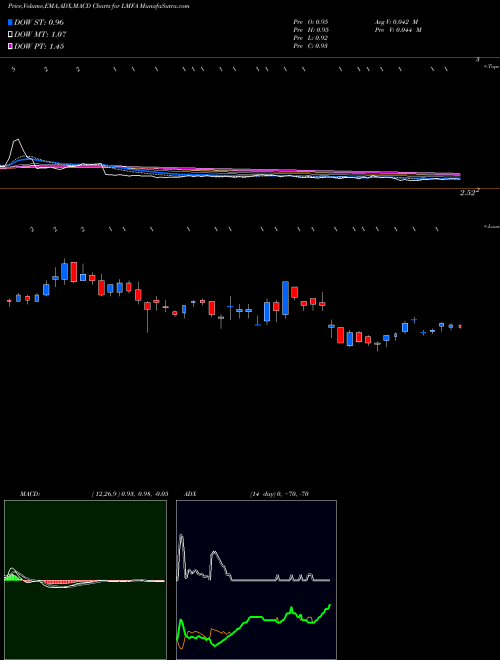Click the '2.52' lower axis value
500x660 pixels.
469,193
